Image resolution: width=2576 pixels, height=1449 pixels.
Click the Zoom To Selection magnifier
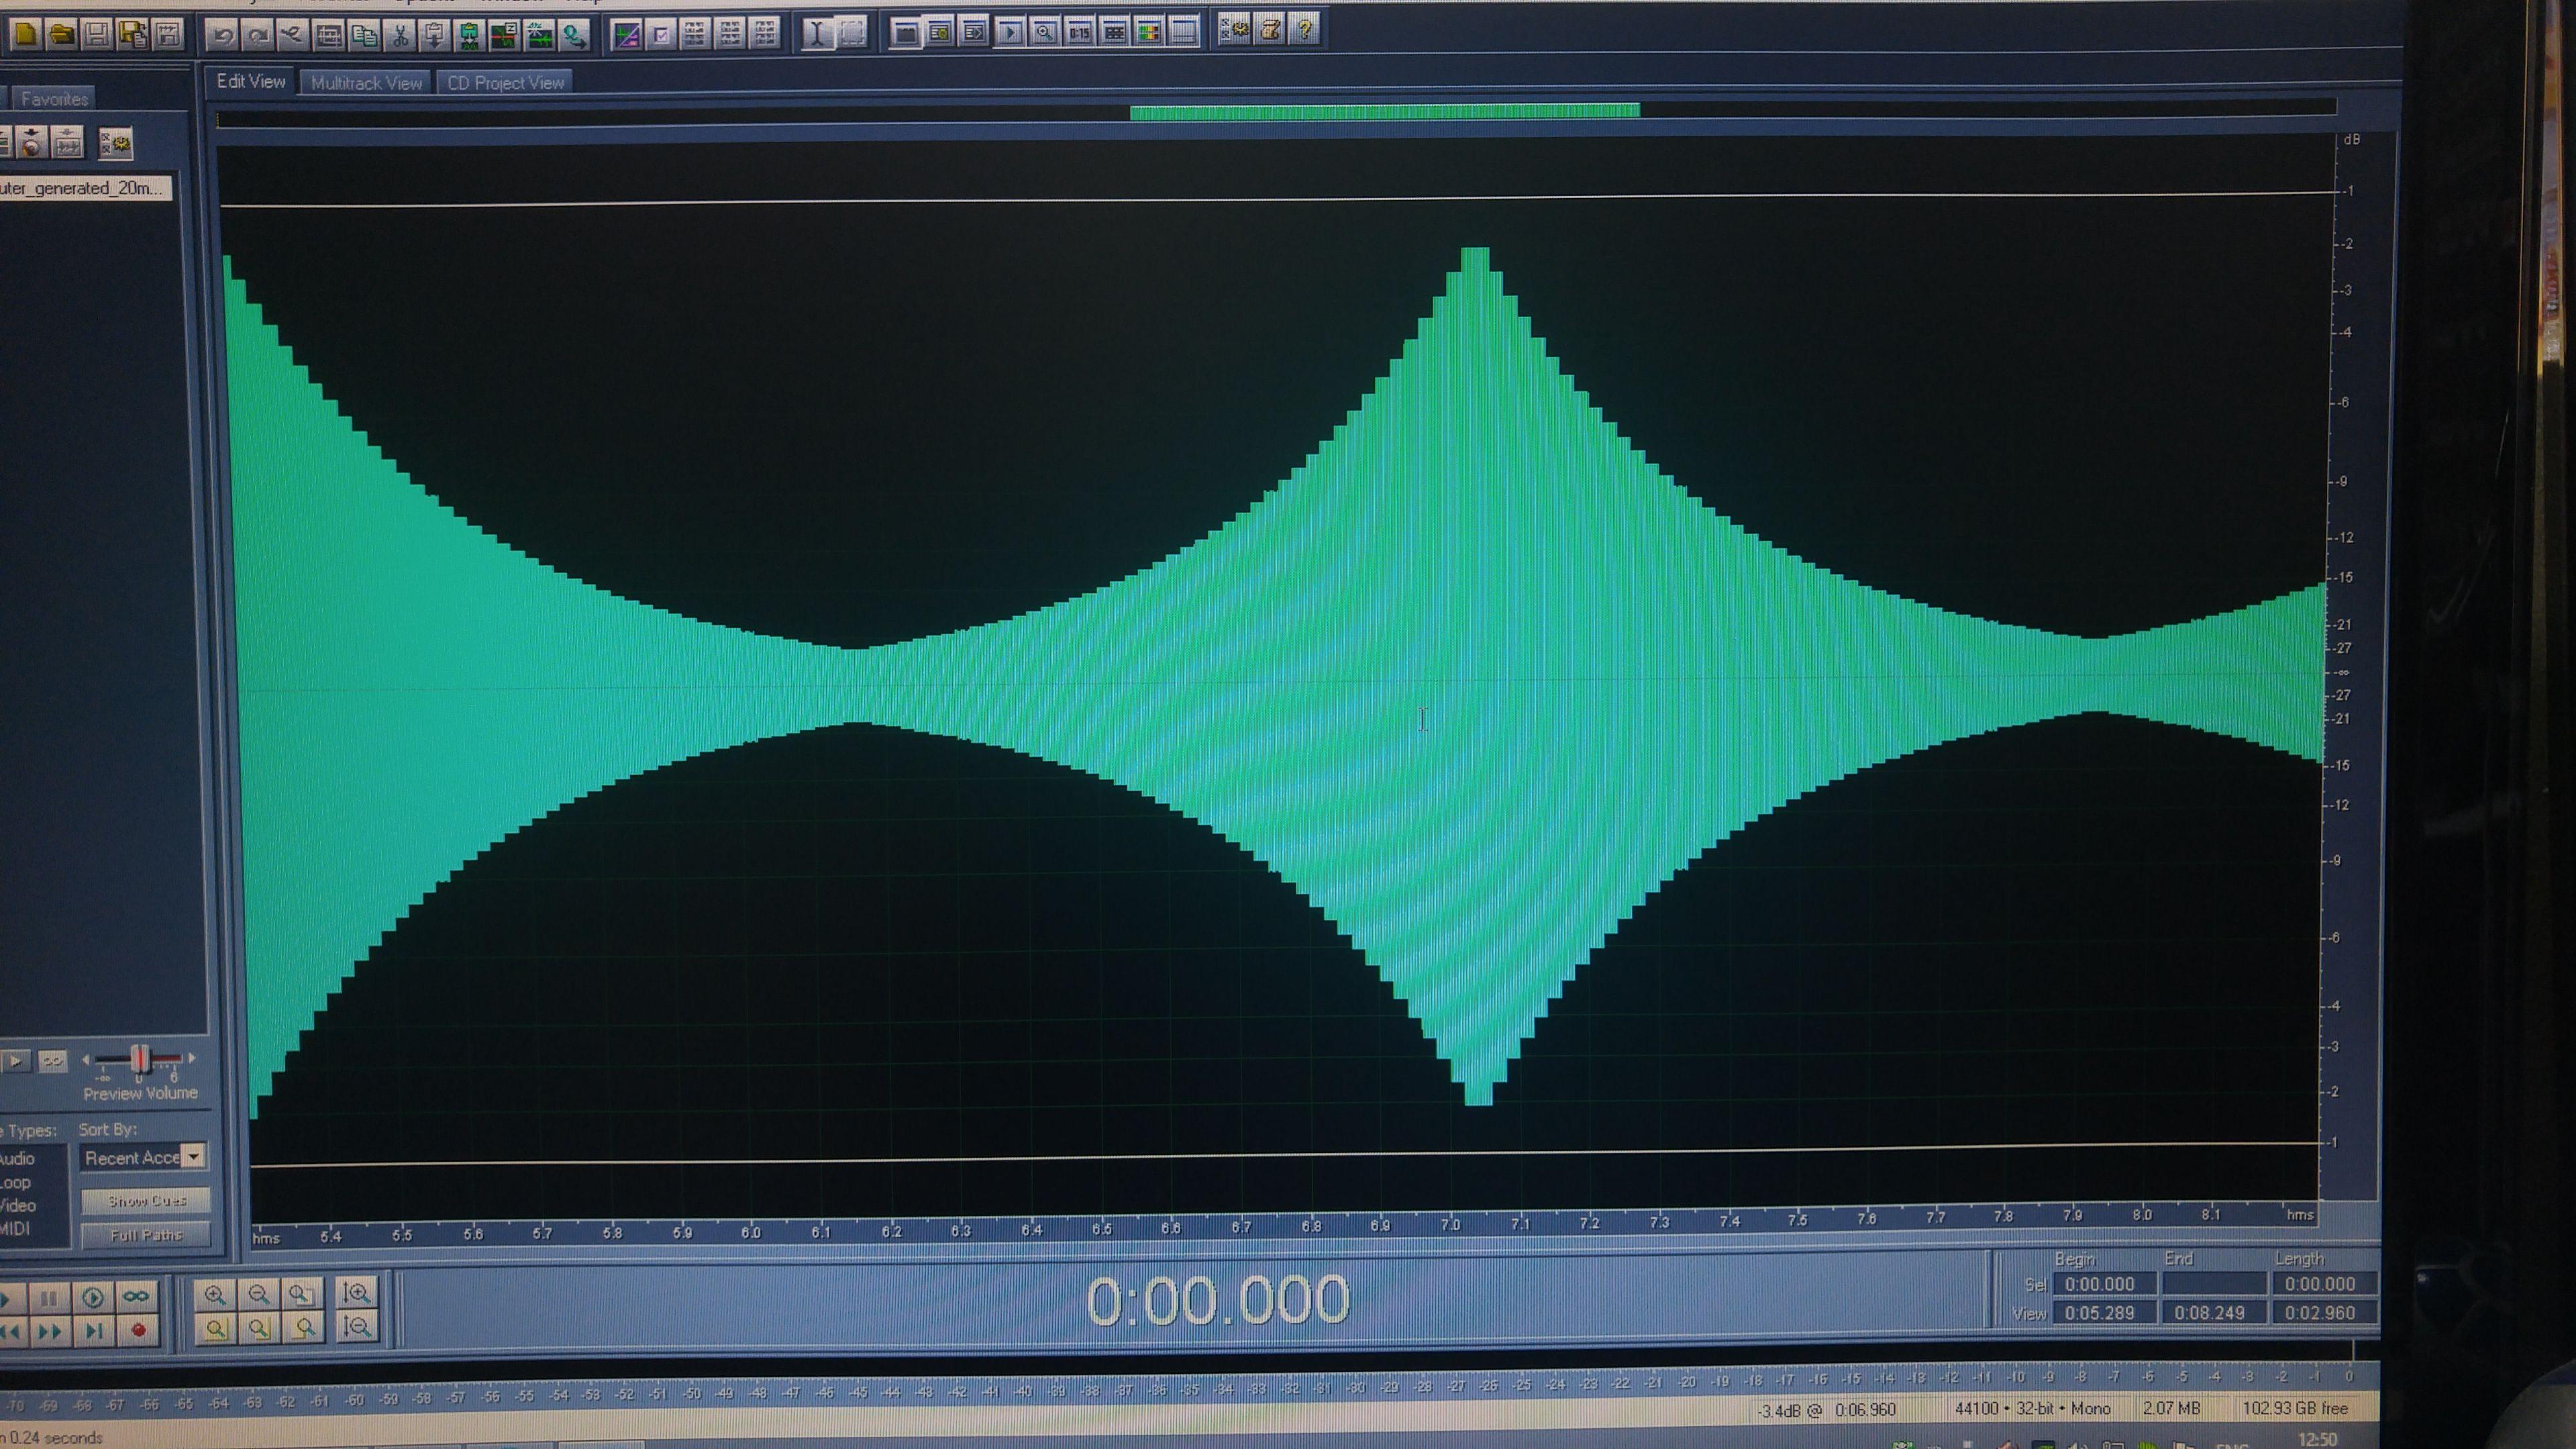pyautogui.click(x=215, y=1329)
